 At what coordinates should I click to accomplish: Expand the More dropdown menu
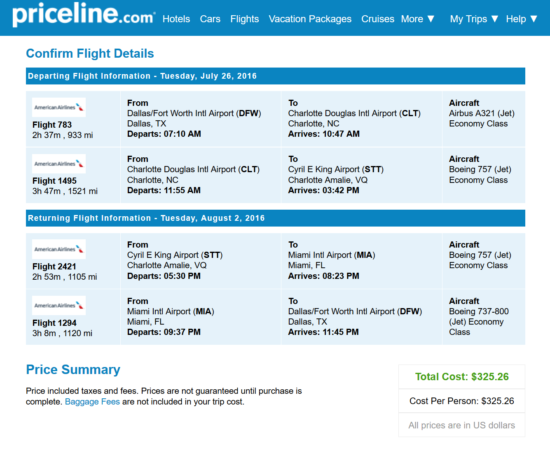tap(418, 19)
